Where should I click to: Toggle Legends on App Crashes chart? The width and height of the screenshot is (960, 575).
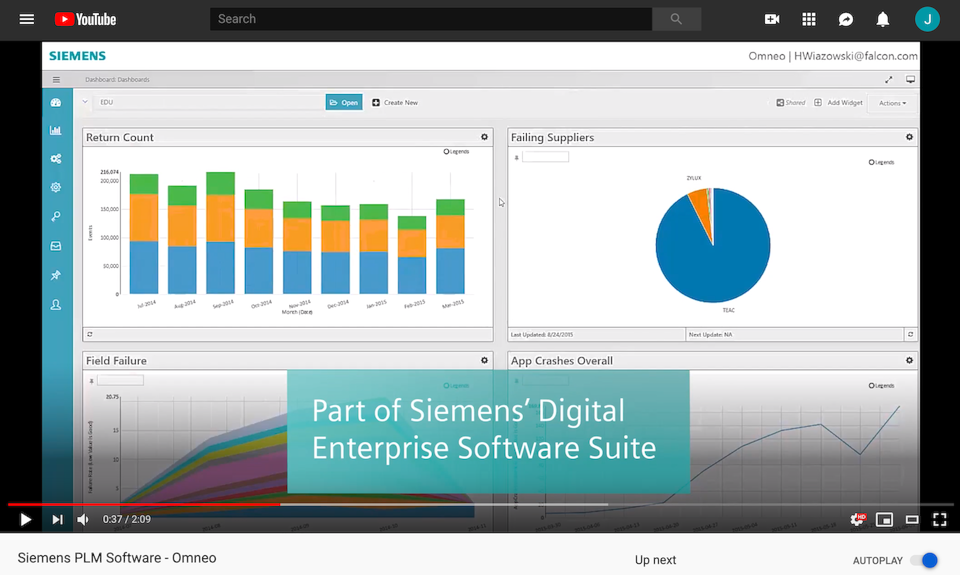881,386
